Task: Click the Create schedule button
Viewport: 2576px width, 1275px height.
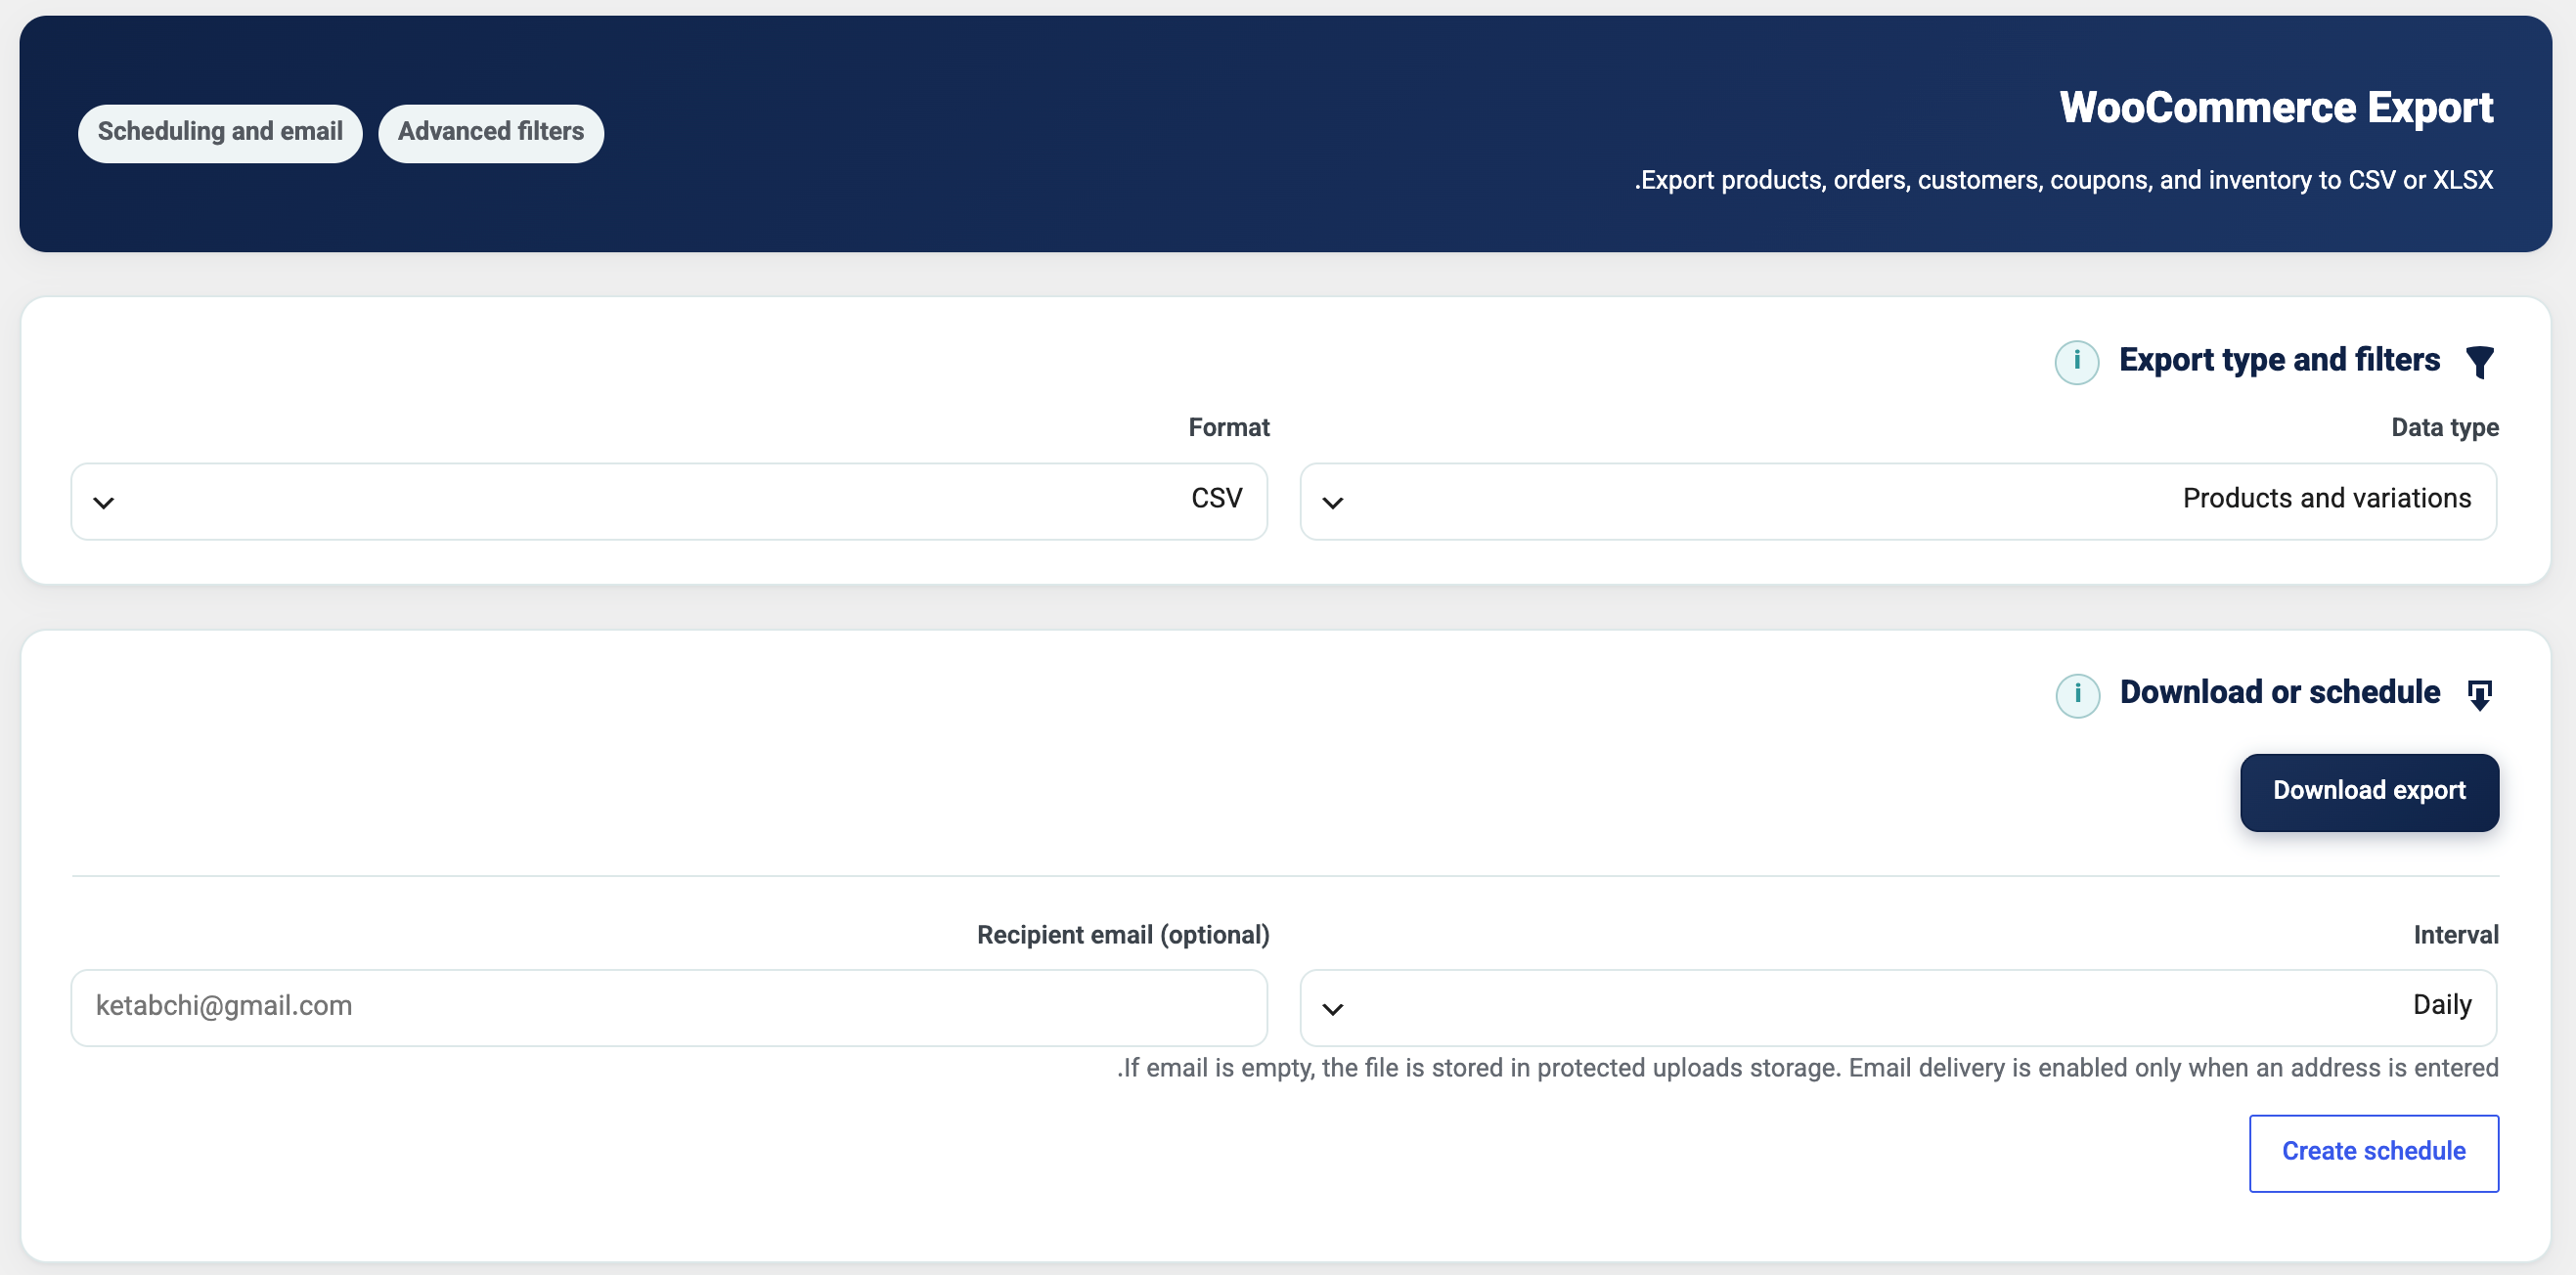Action: (x=2373, y=1153)
